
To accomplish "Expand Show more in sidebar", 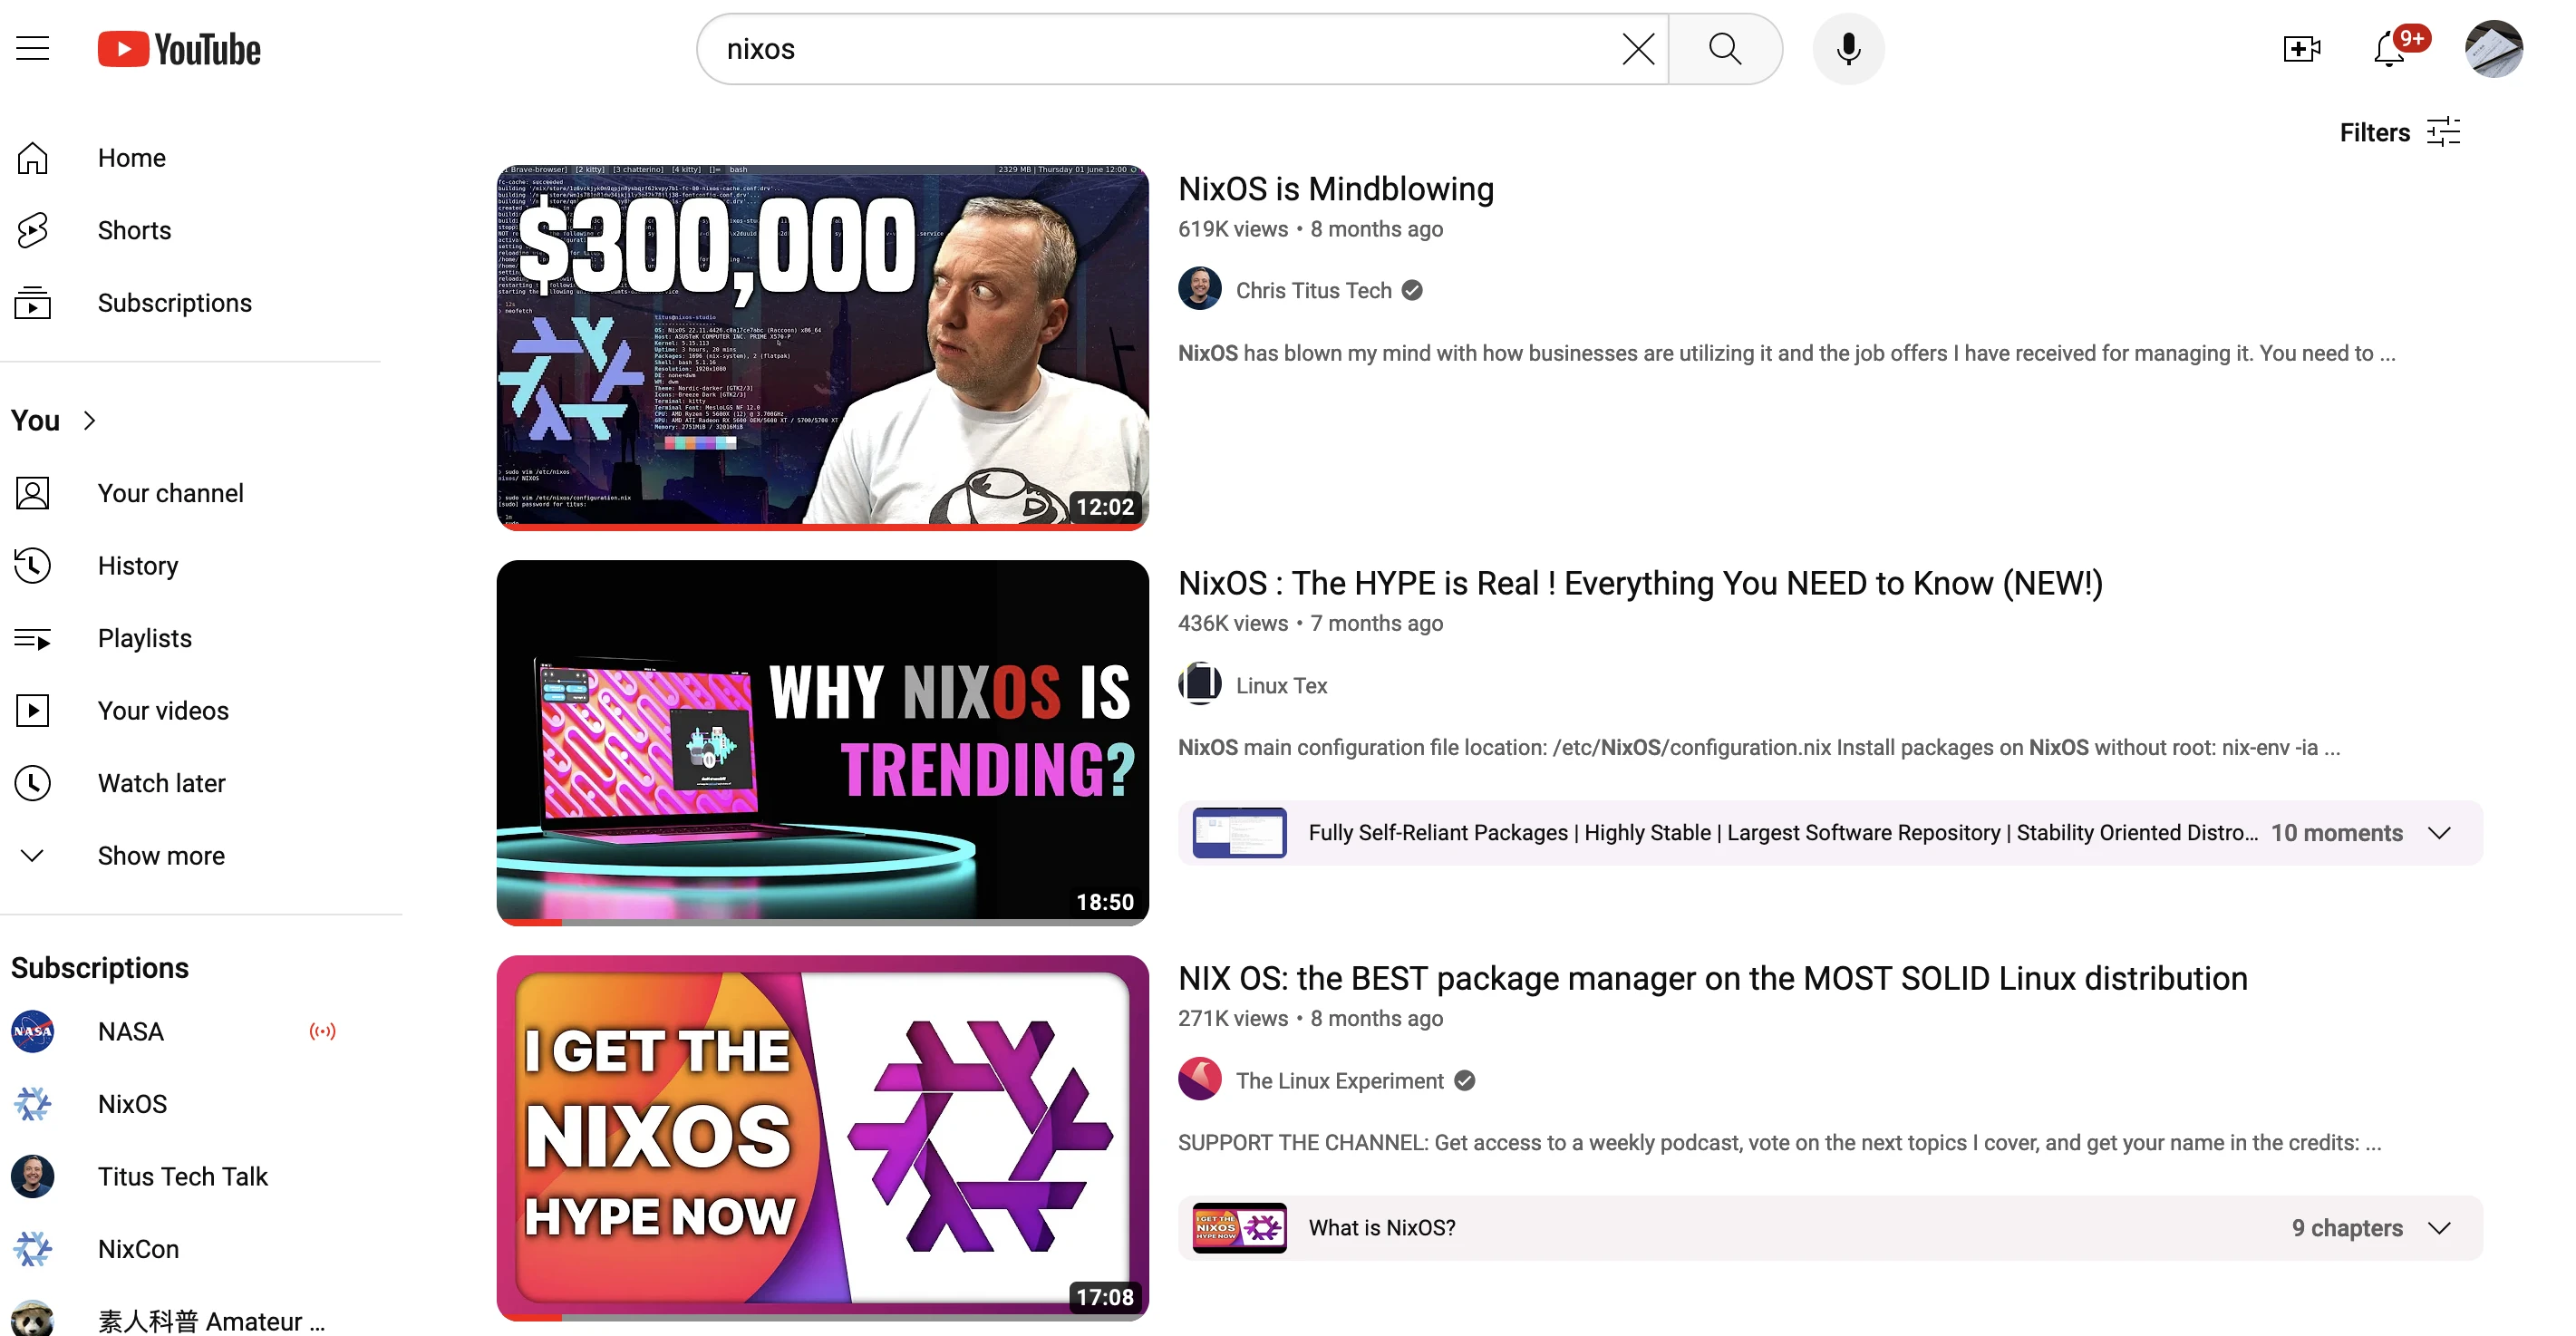I will (160, 856).
